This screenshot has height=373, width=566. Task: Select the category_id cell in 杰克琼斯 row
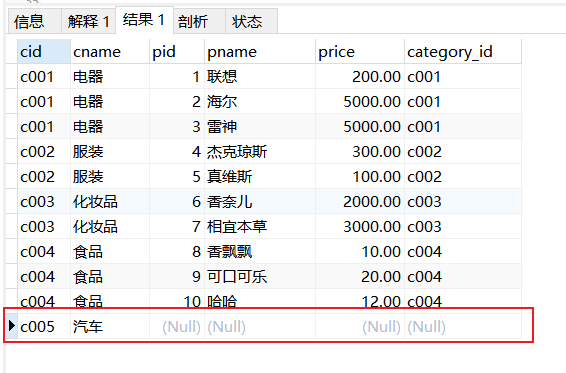[463, 151]
